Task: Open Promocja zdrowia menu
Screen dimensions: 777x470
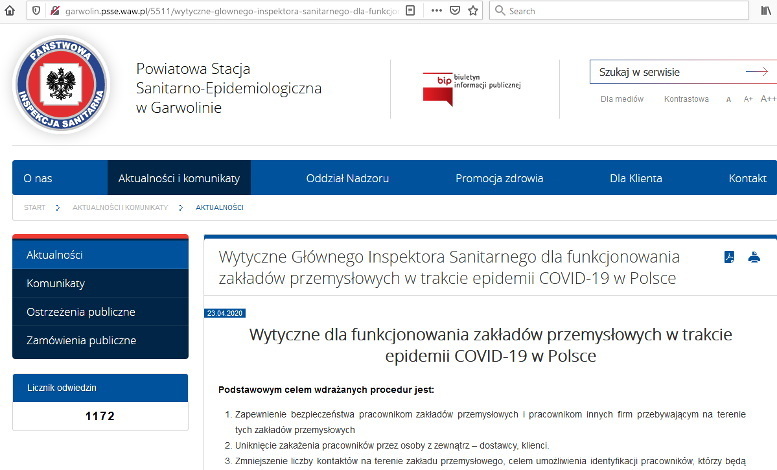Action: (x=499, y=178)
